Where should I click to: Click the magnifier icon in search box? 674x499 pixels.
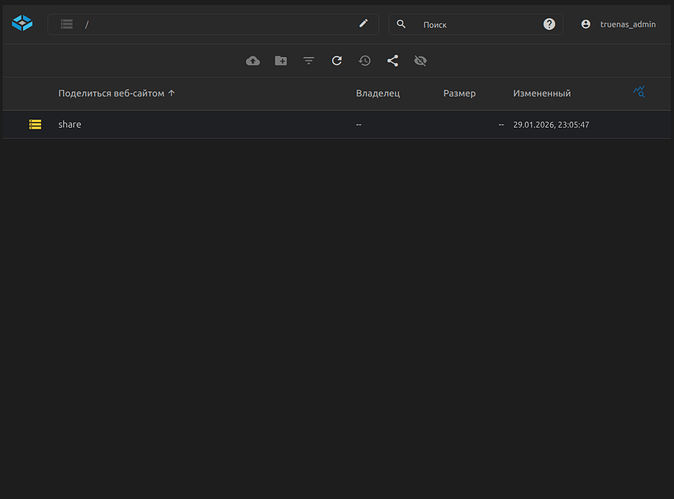[402, 24]
